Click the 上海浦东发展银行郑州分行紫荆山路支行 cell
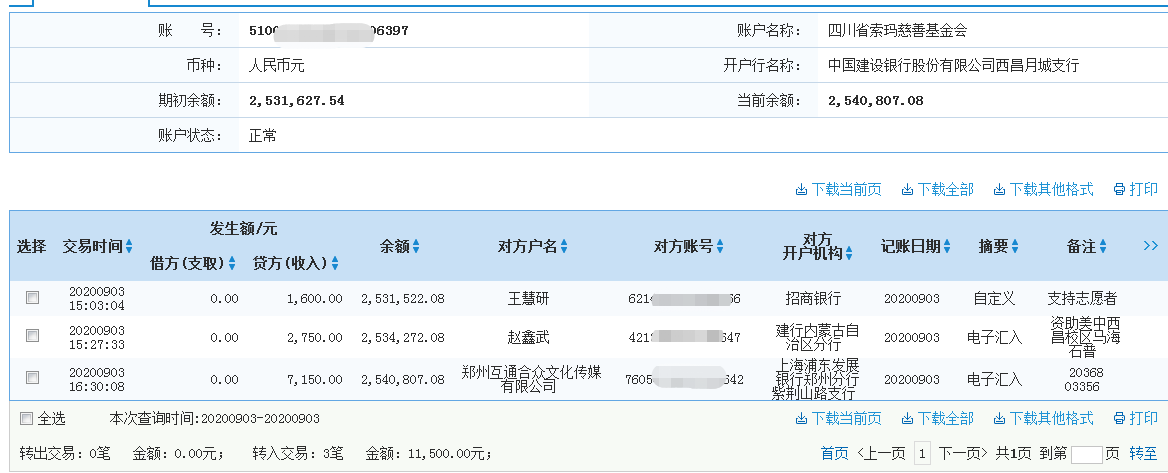Image resolution: width=1168 pixels, height=473 pixels. (818, 380)
